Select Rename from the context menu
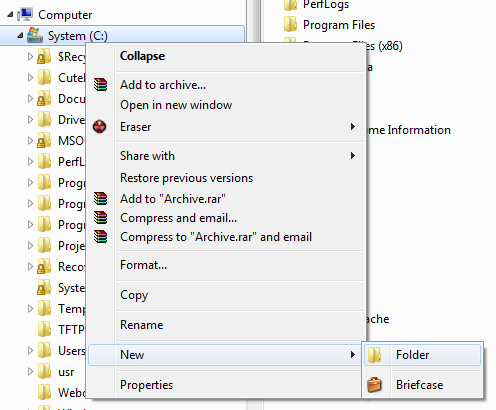 tap(142, 325)
